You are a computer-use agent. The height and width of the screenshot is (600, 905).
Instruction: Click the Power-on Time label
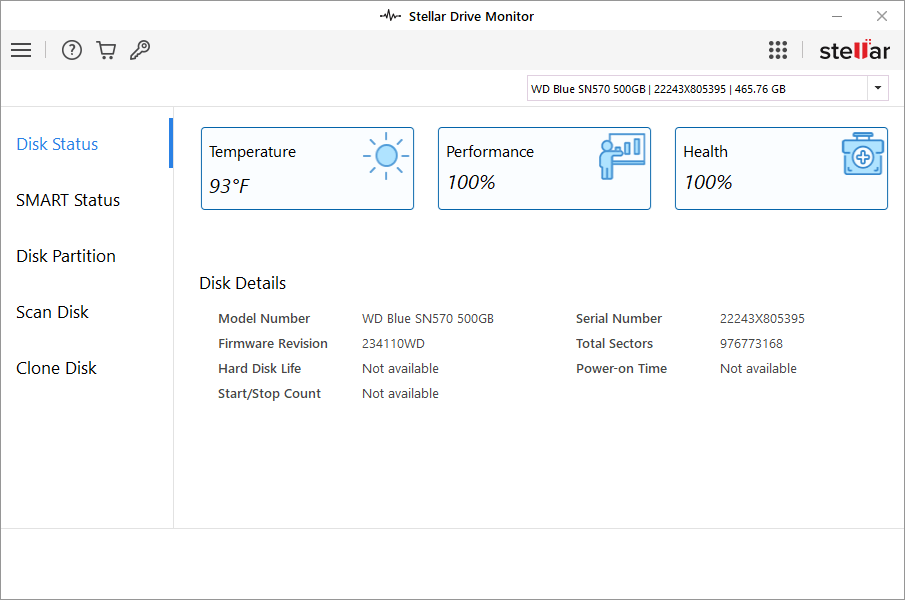(621, 368)
